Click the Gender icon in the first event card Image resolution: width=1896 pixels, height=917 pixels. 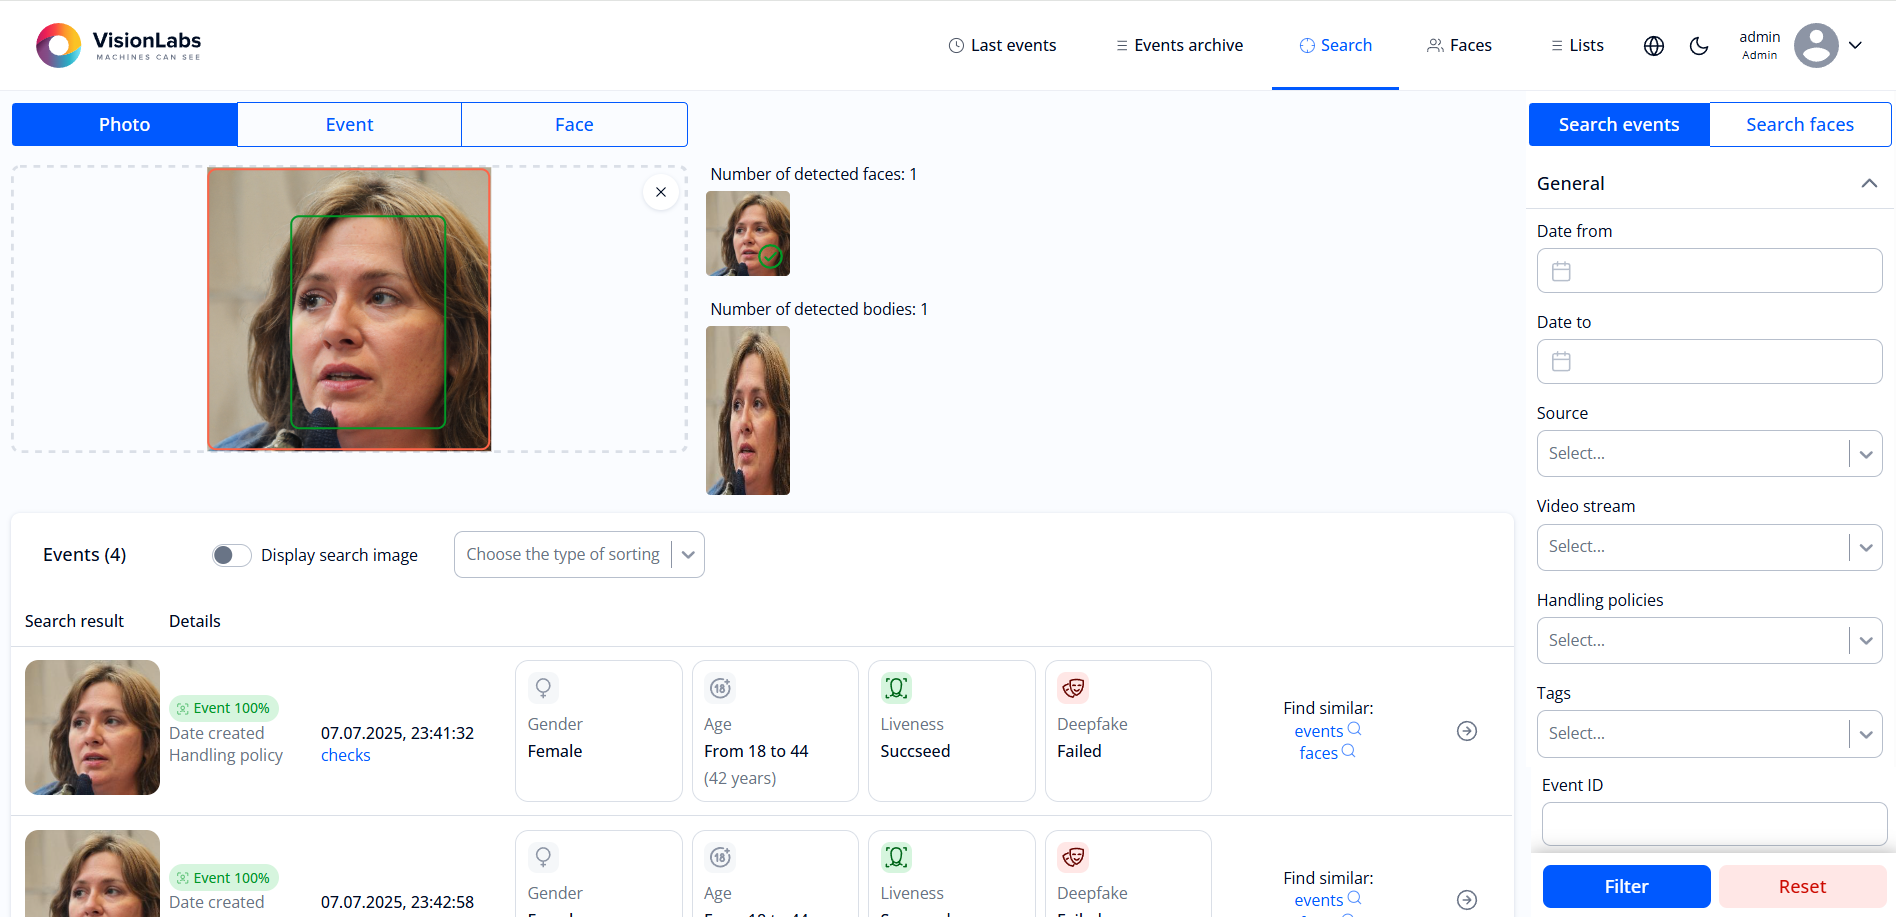coord(543,688)
